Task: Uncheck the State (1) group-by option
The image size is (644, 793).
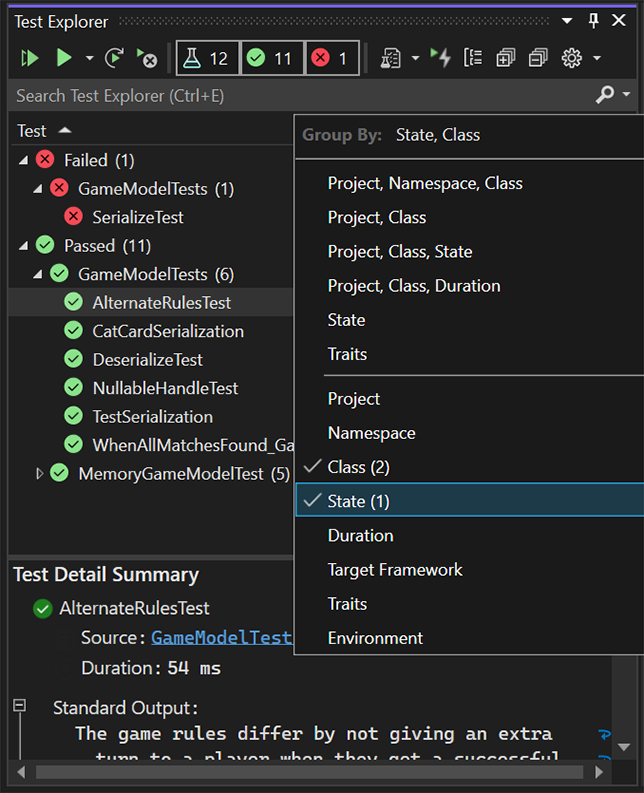Action: tap(469, 501)
